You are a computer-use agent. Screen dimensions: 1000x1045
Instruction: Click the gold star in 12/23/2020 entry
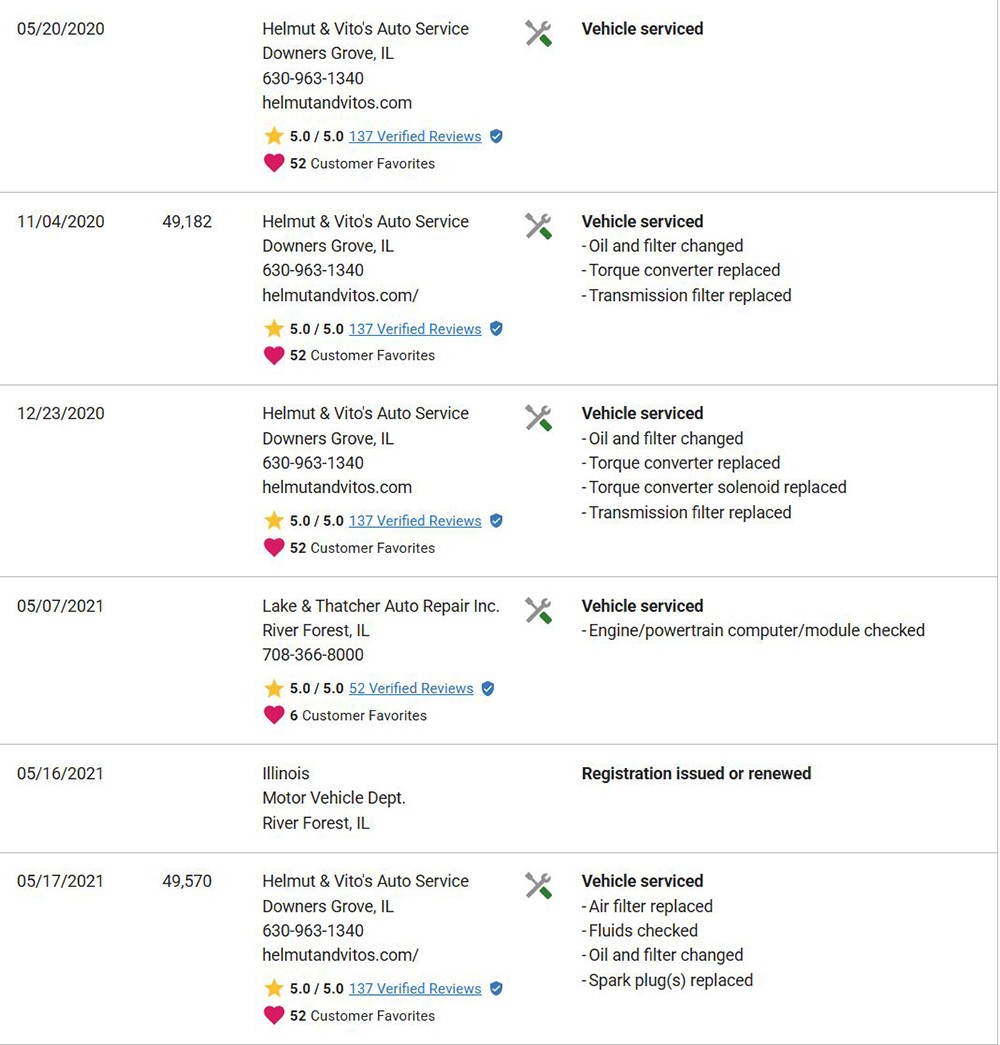pos(274,521)
